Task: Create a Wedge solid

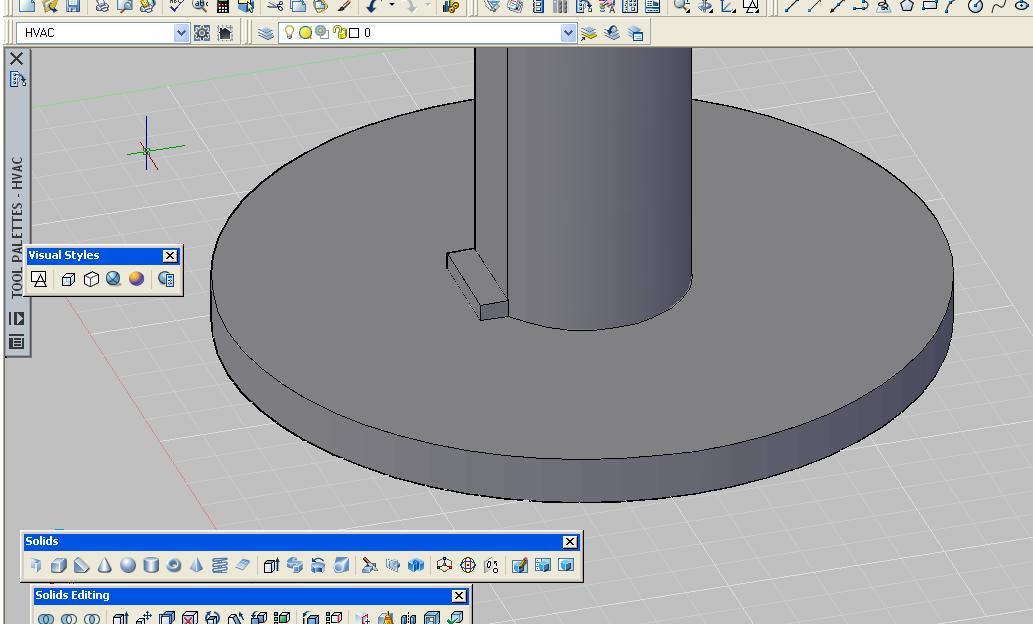Action: tap(82, 566)
